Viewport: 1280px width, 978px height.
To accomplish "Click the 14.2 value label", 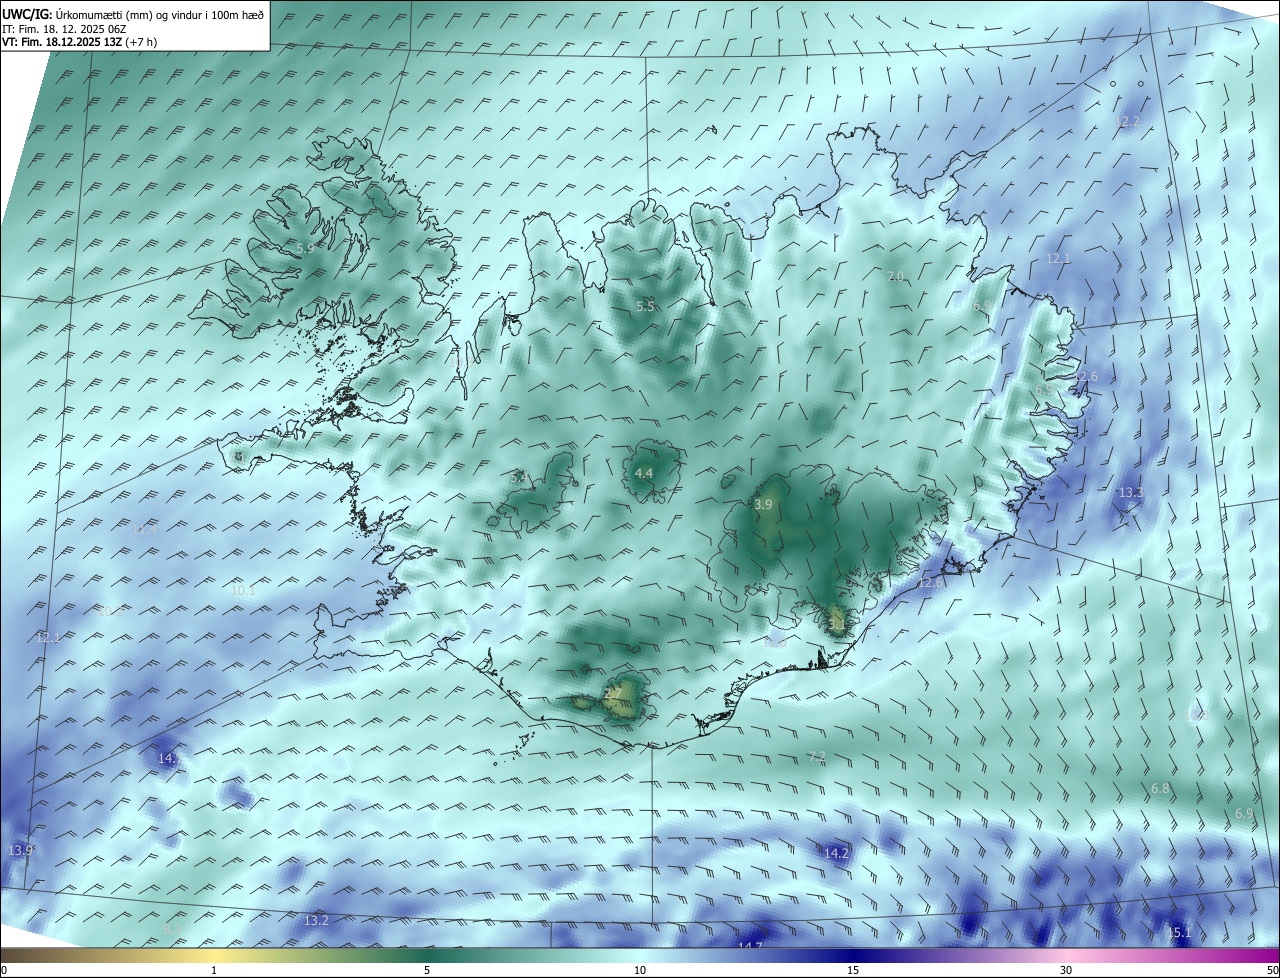I will [836, 853].
